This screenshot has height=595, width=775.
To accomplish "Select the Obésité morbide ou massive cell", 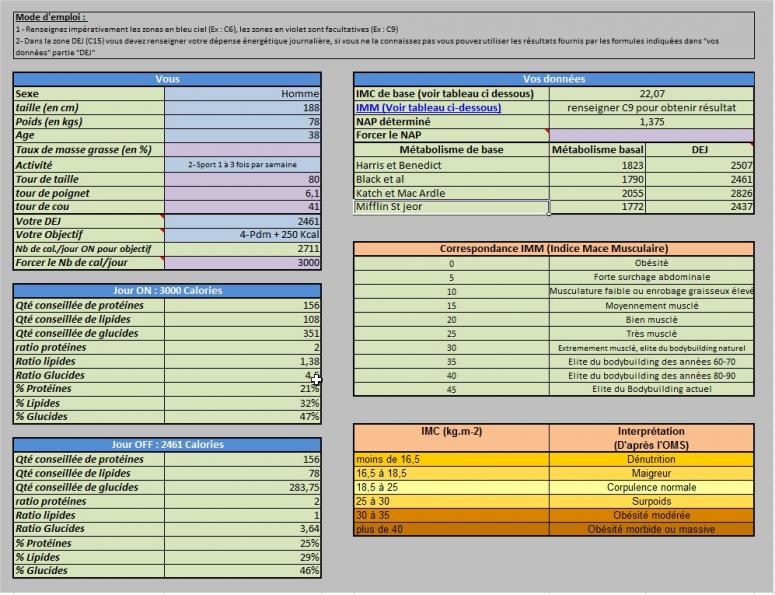I will [651, 529].
